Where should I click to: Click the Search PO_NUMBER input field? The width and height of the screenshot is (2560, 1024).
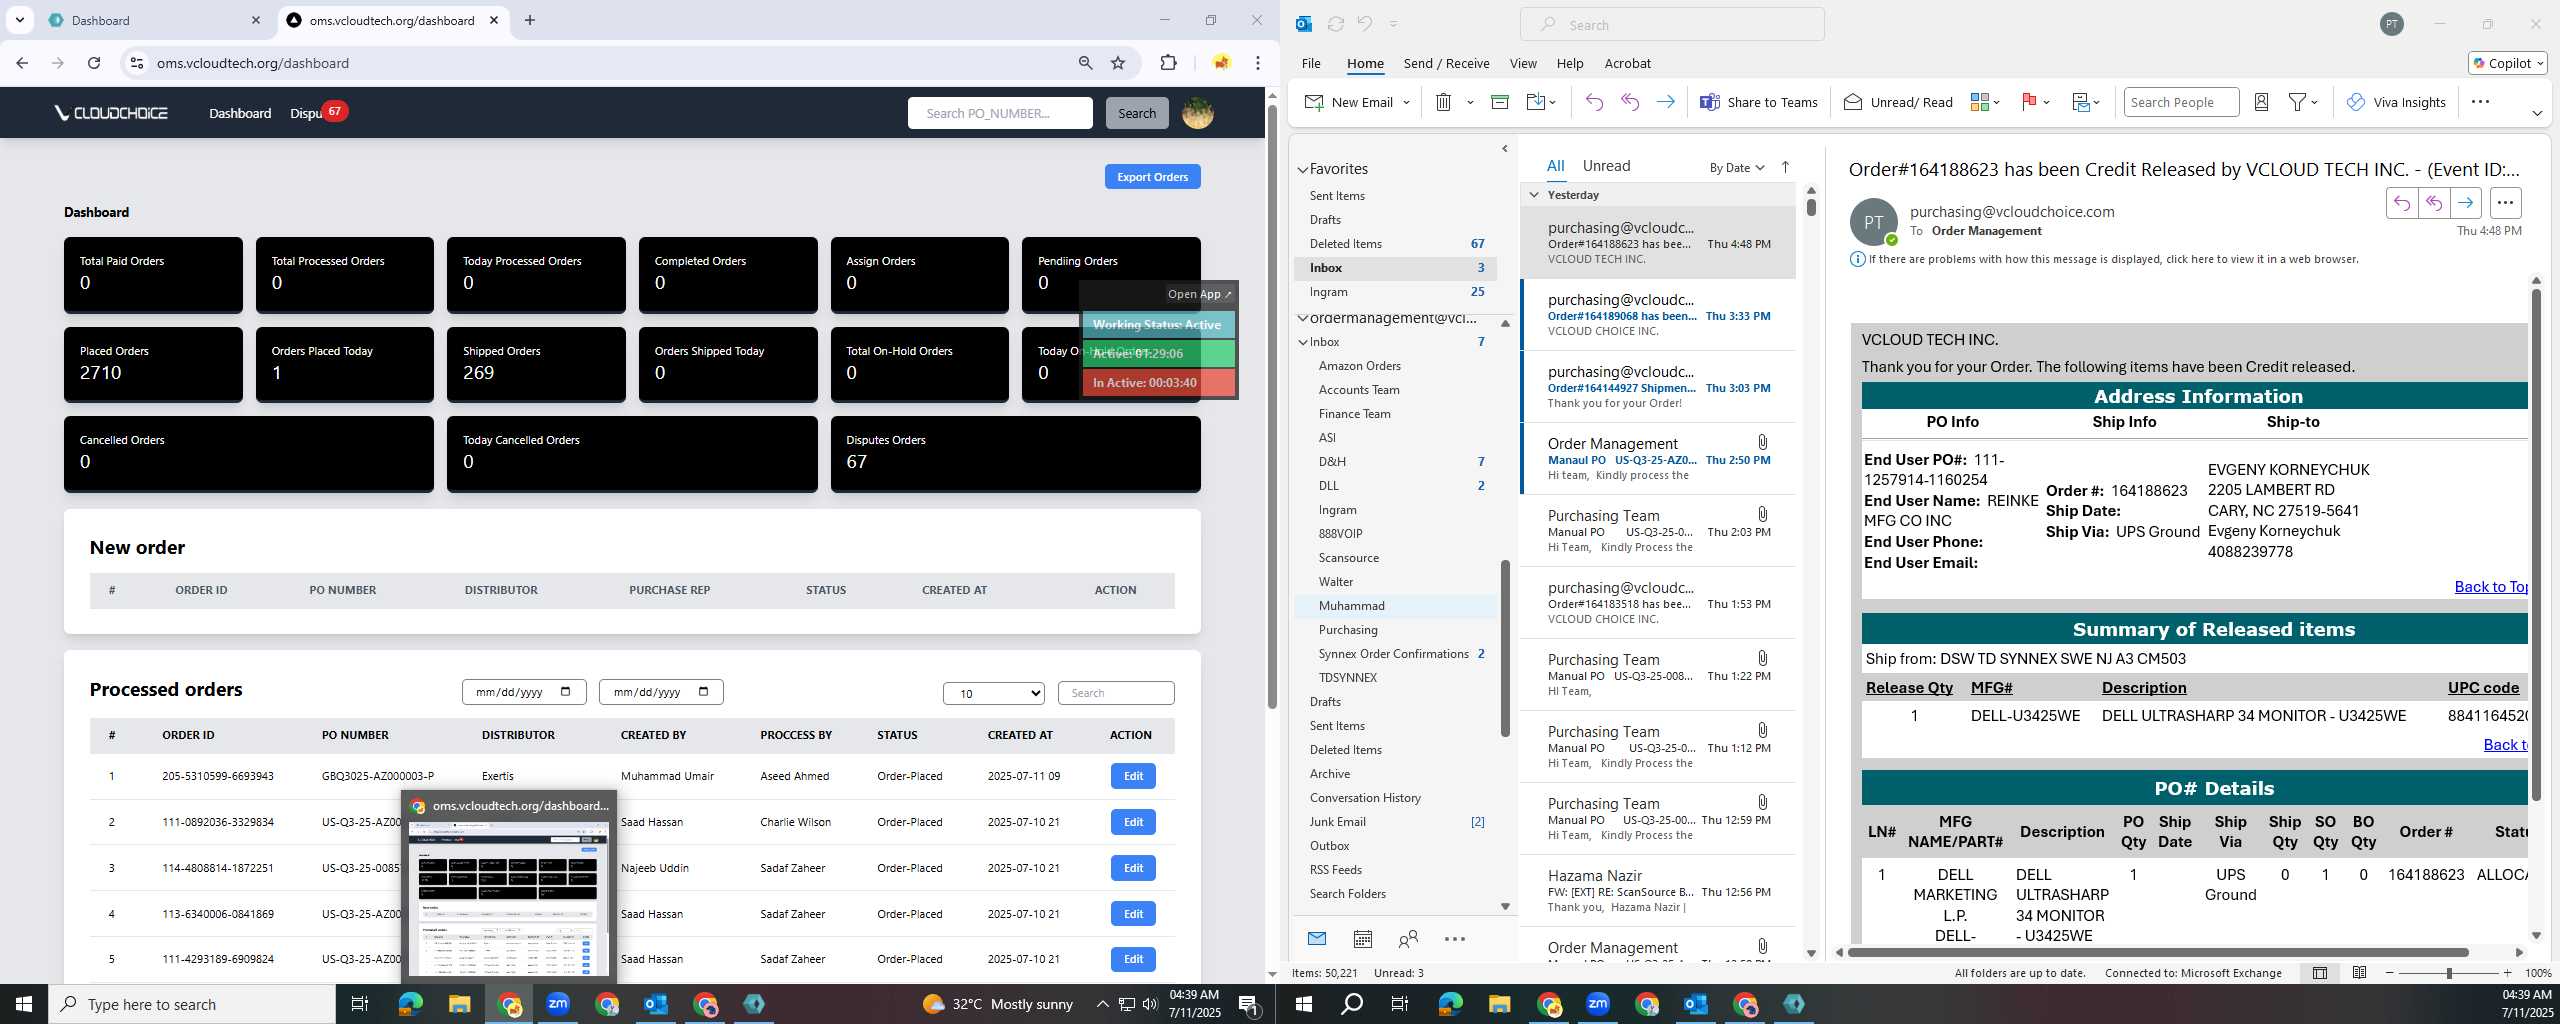1000,113
